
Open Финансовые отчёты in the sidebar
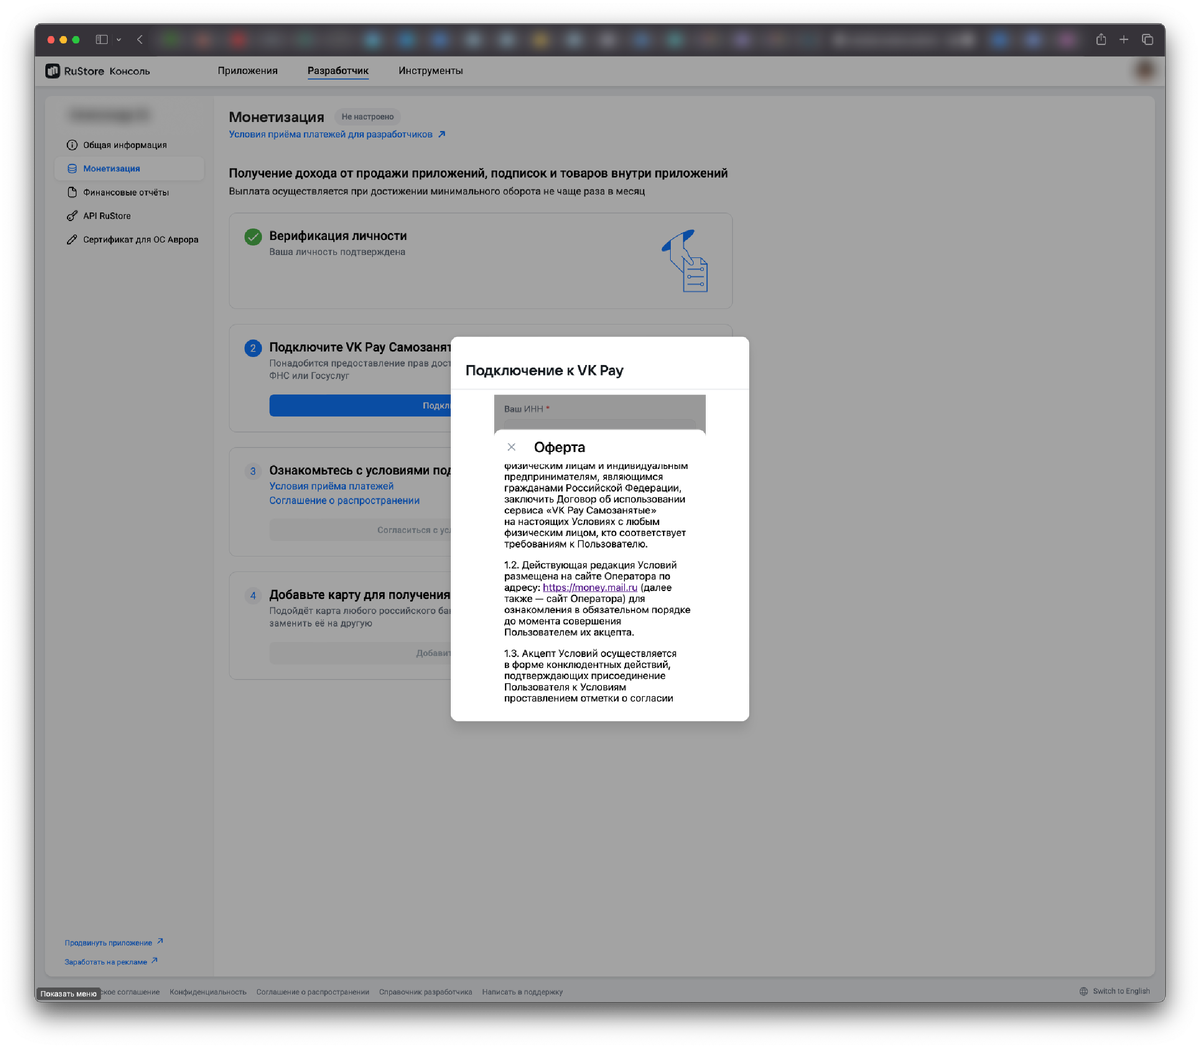click(x=130, y=192)
